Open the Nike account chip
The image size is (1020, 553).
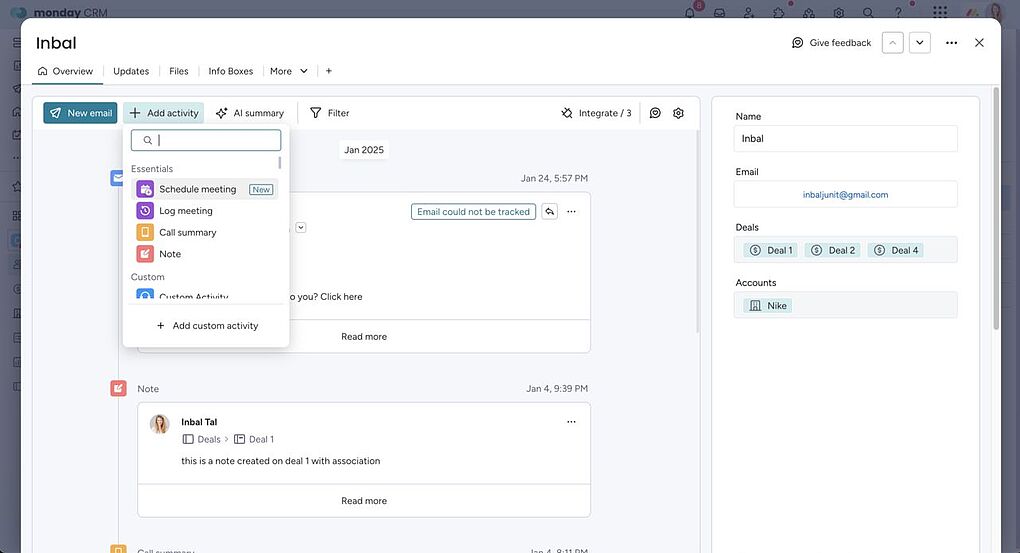click(x=768, y=305)
